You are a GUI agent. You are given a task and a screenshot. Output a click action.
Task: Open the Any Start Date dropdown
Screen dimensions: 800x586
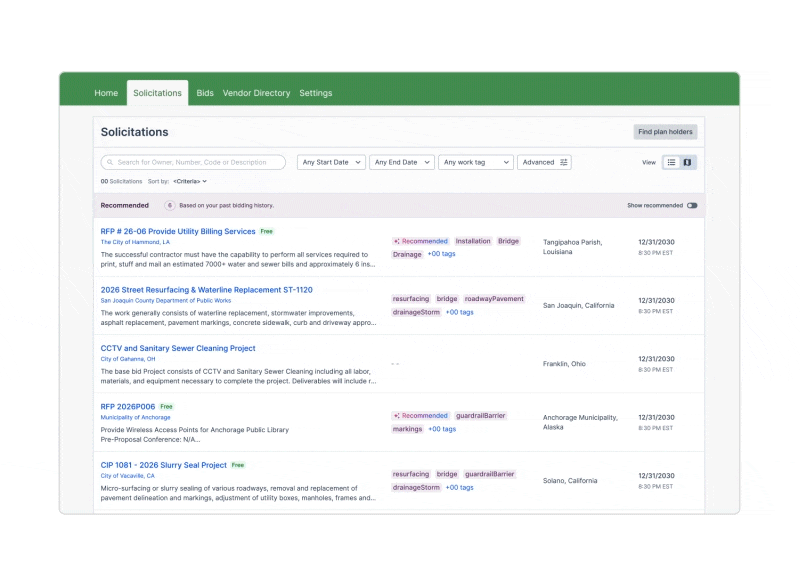click(x=330, y=162)
